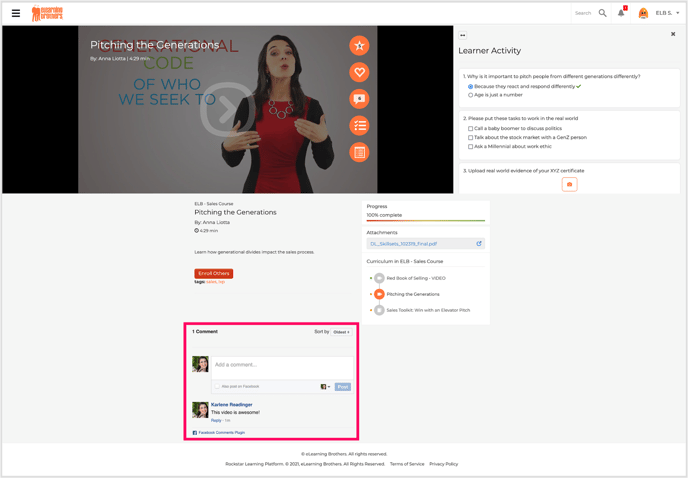Click the heart favorite icon
Screen dimensions: 688x478
(359, 72)
